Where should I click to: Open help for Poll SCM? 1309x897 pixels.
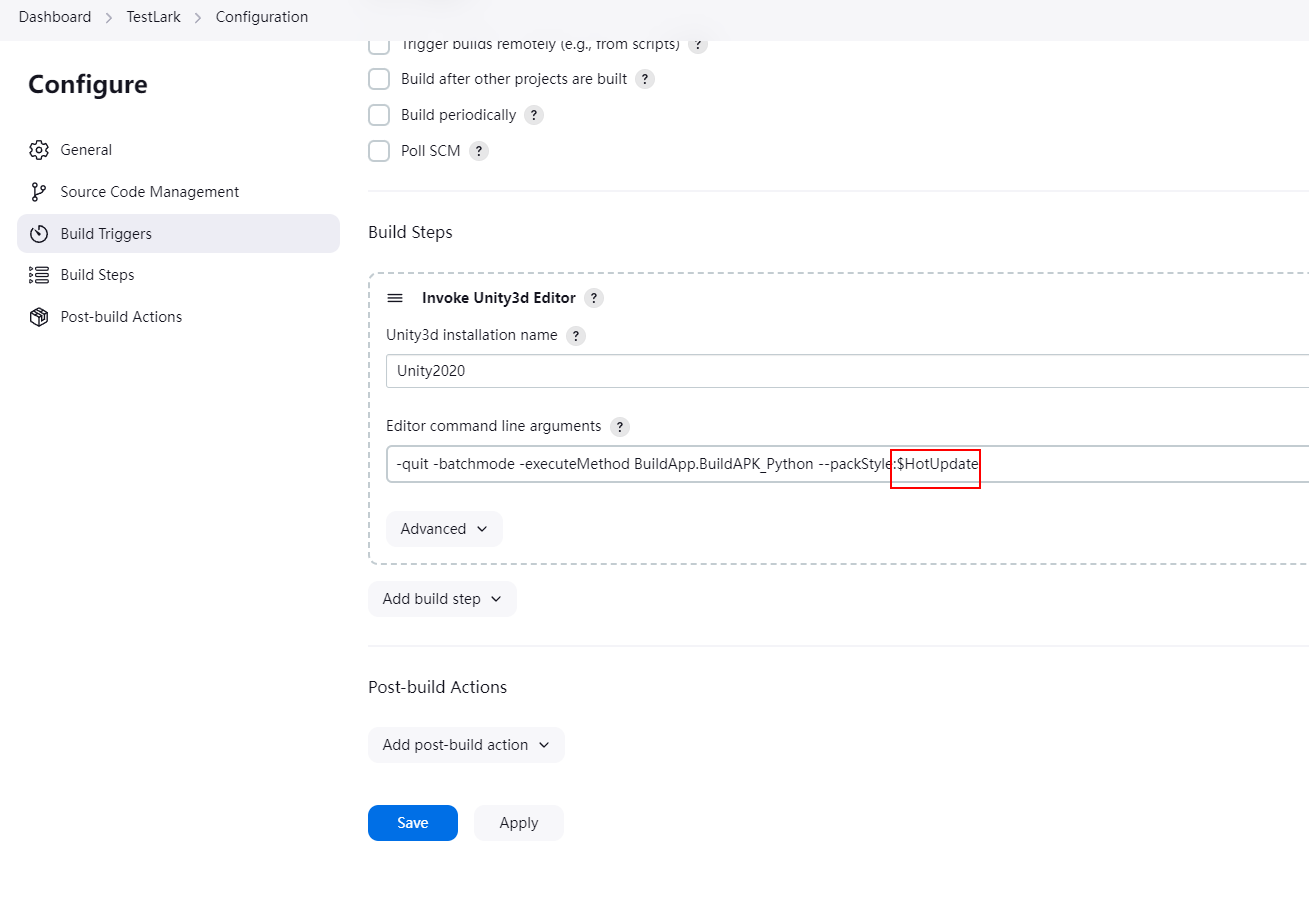point(479,151)
